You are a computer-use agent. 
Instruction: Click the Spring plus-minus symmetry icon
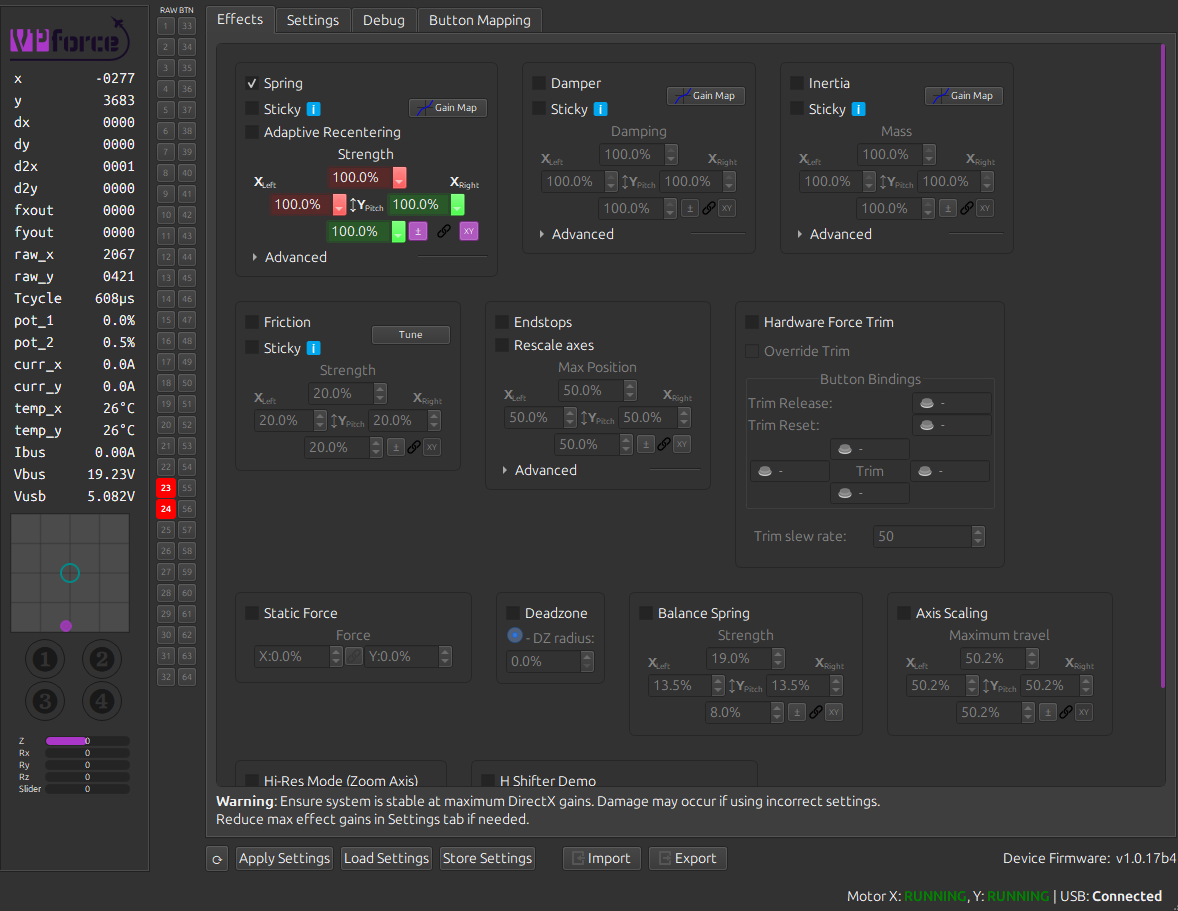[418, 231]
